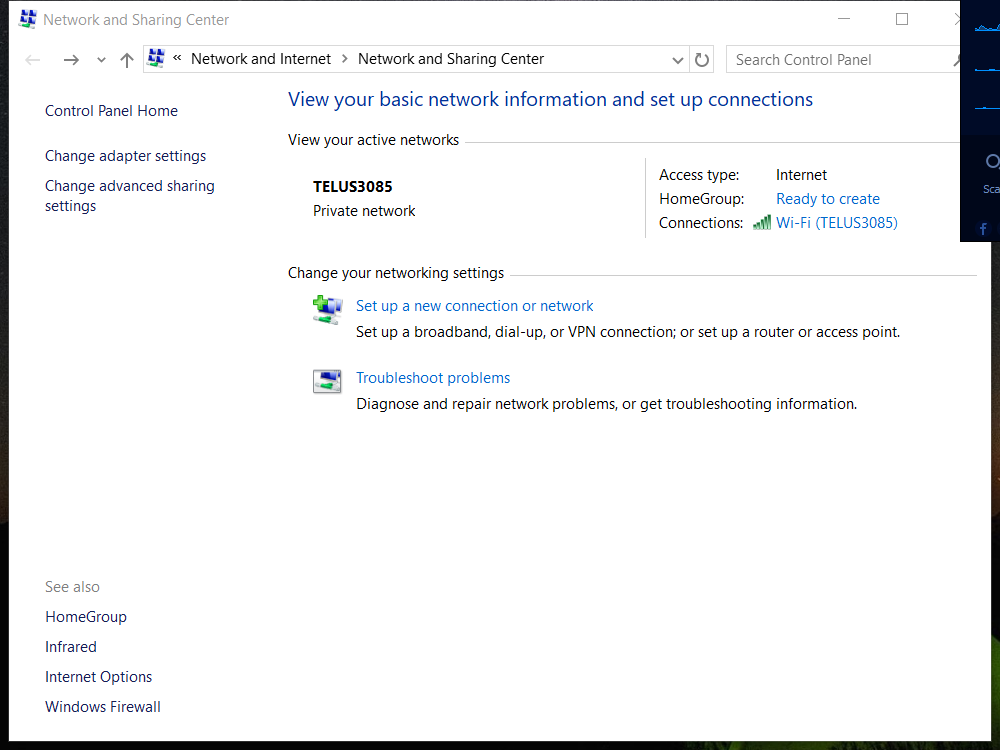Maximize the Network and Sharing Center window
1000x750 pixels.
(x=902, y=19)
